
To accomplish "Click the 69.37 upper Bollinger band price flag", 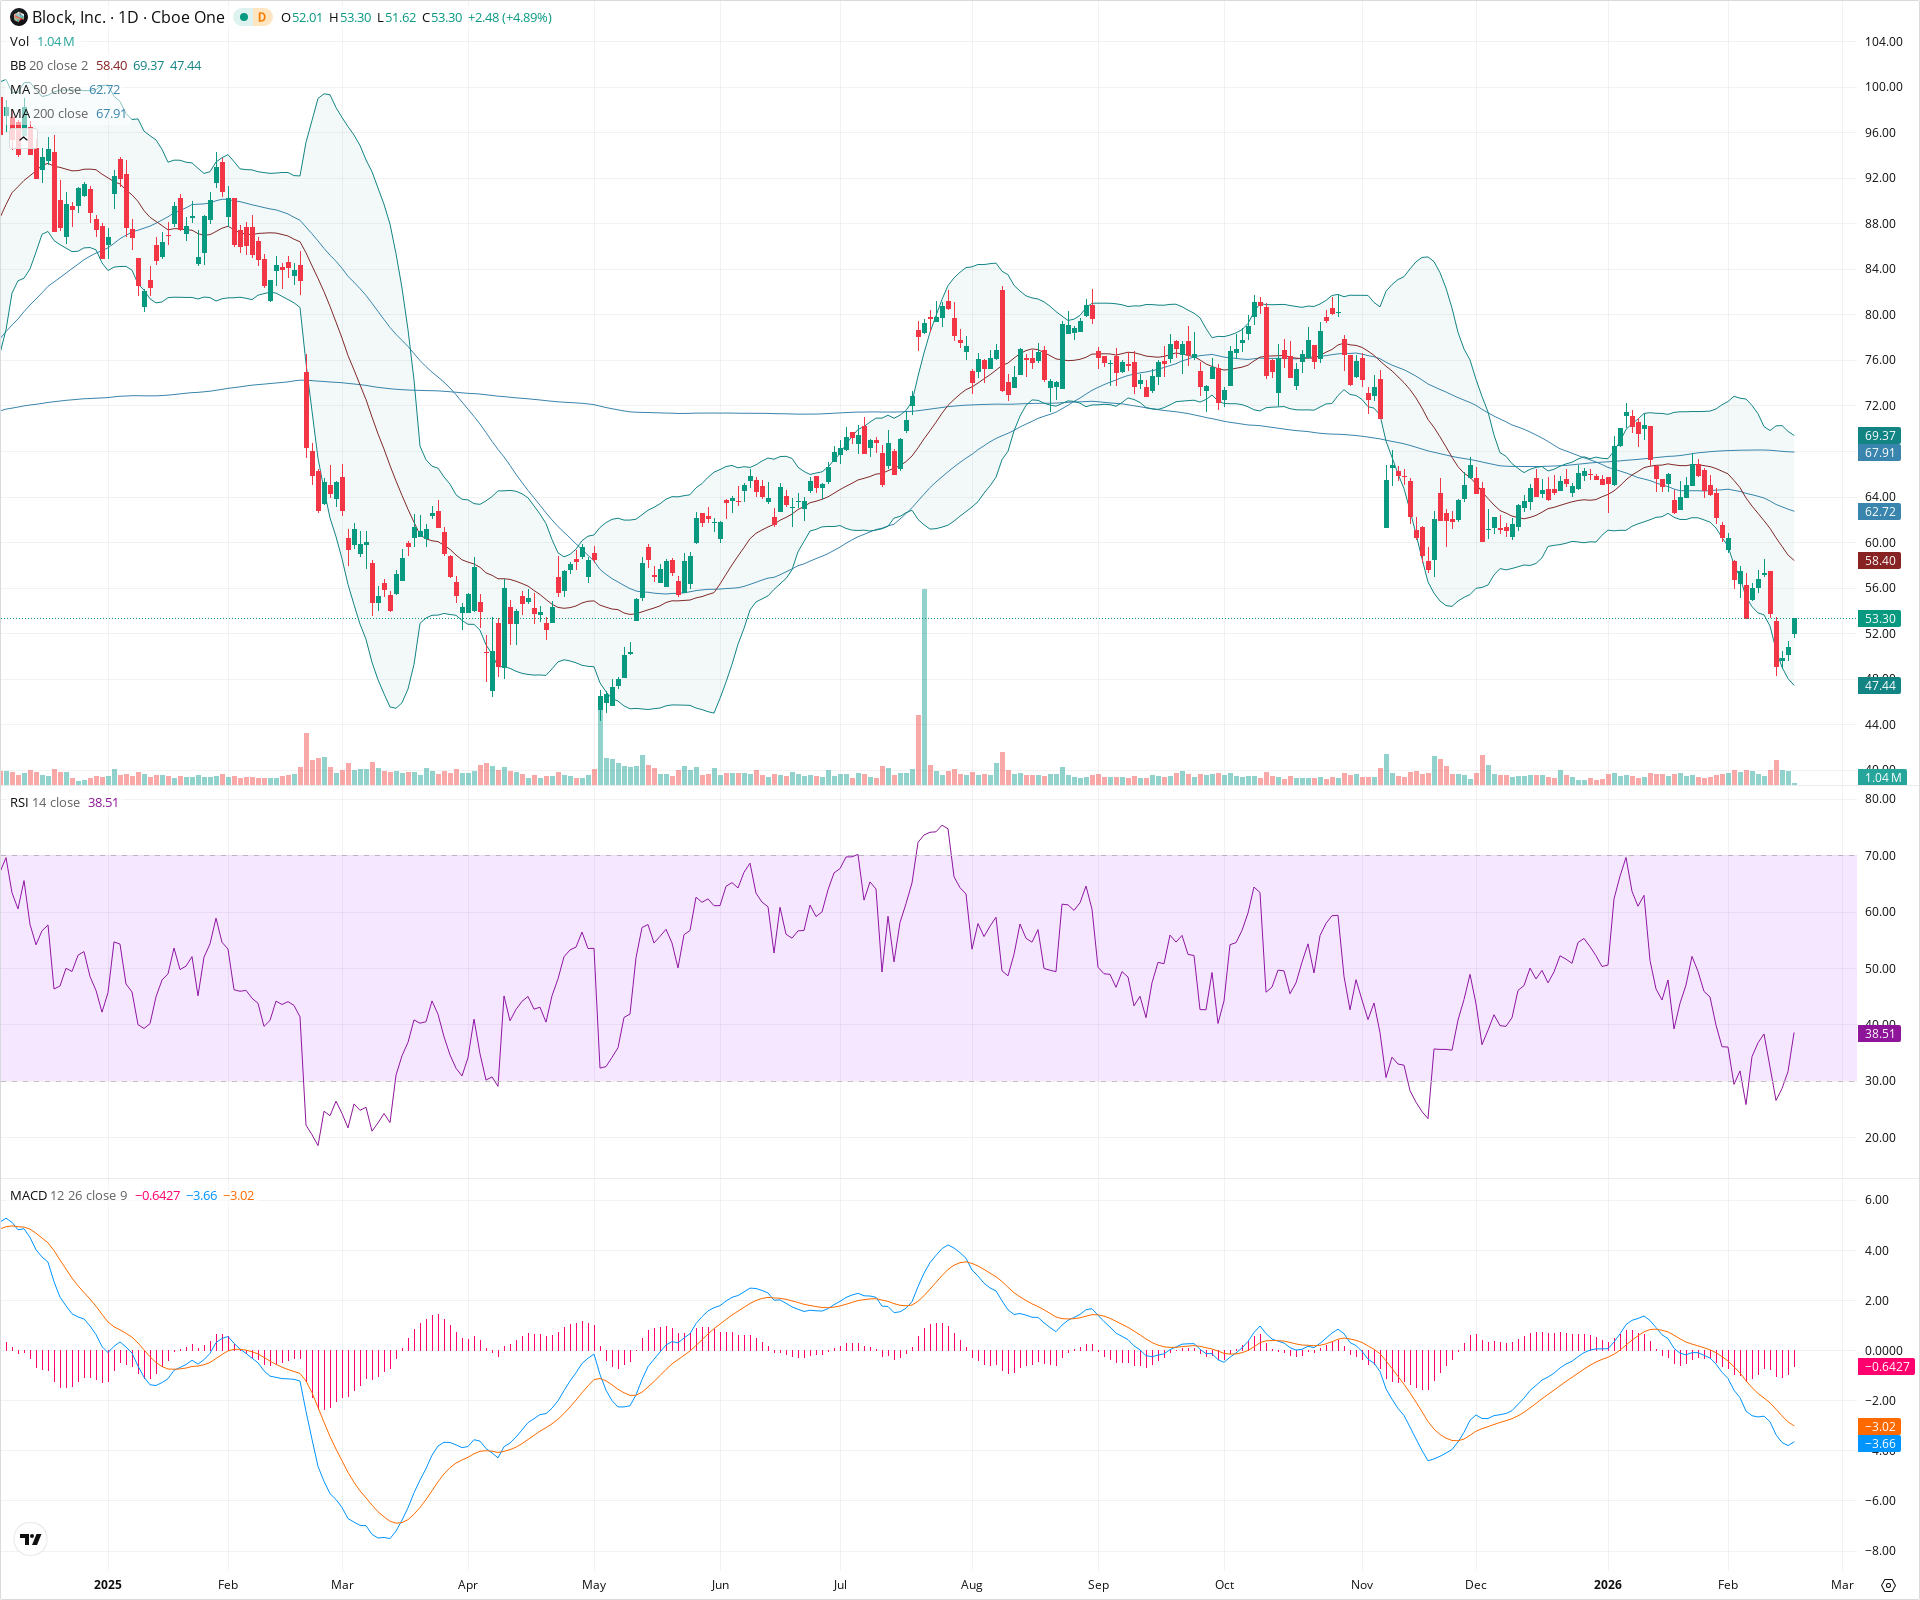I will tap(1879, 436).
